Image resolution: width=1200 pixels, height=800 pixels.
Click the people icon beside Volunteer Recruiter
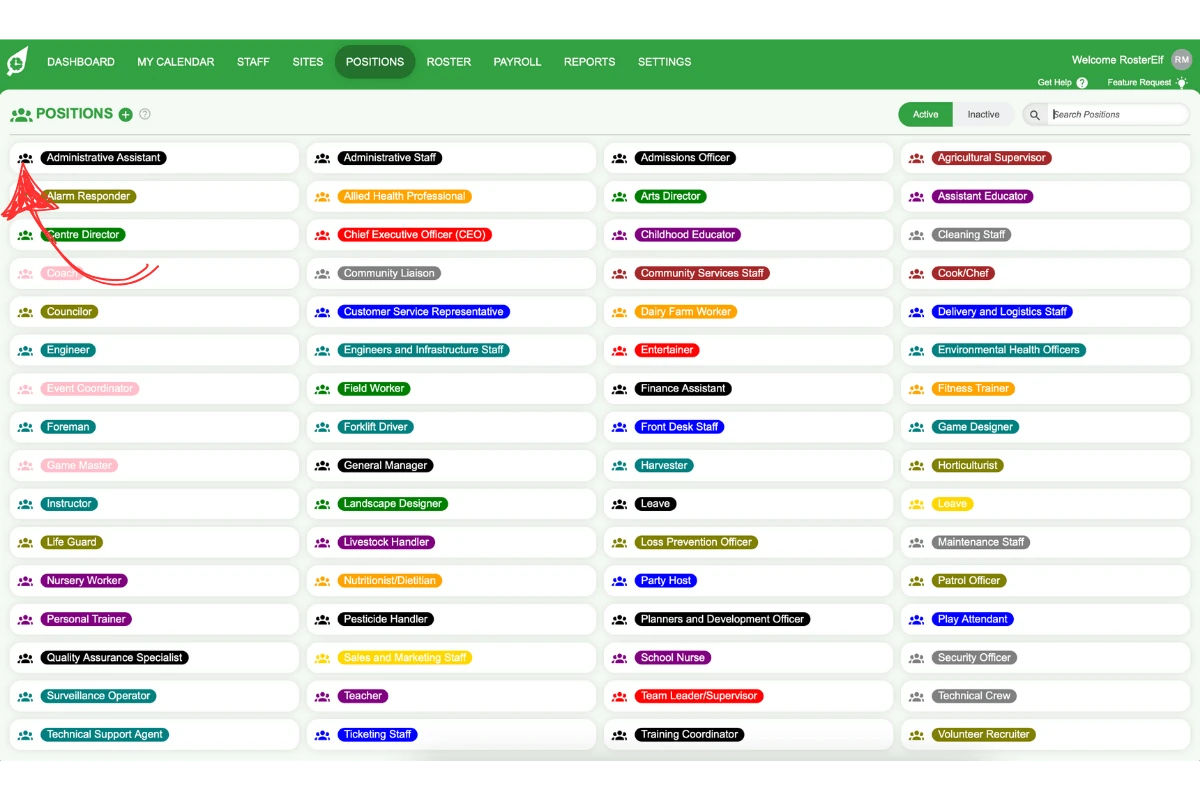[916, 735]
